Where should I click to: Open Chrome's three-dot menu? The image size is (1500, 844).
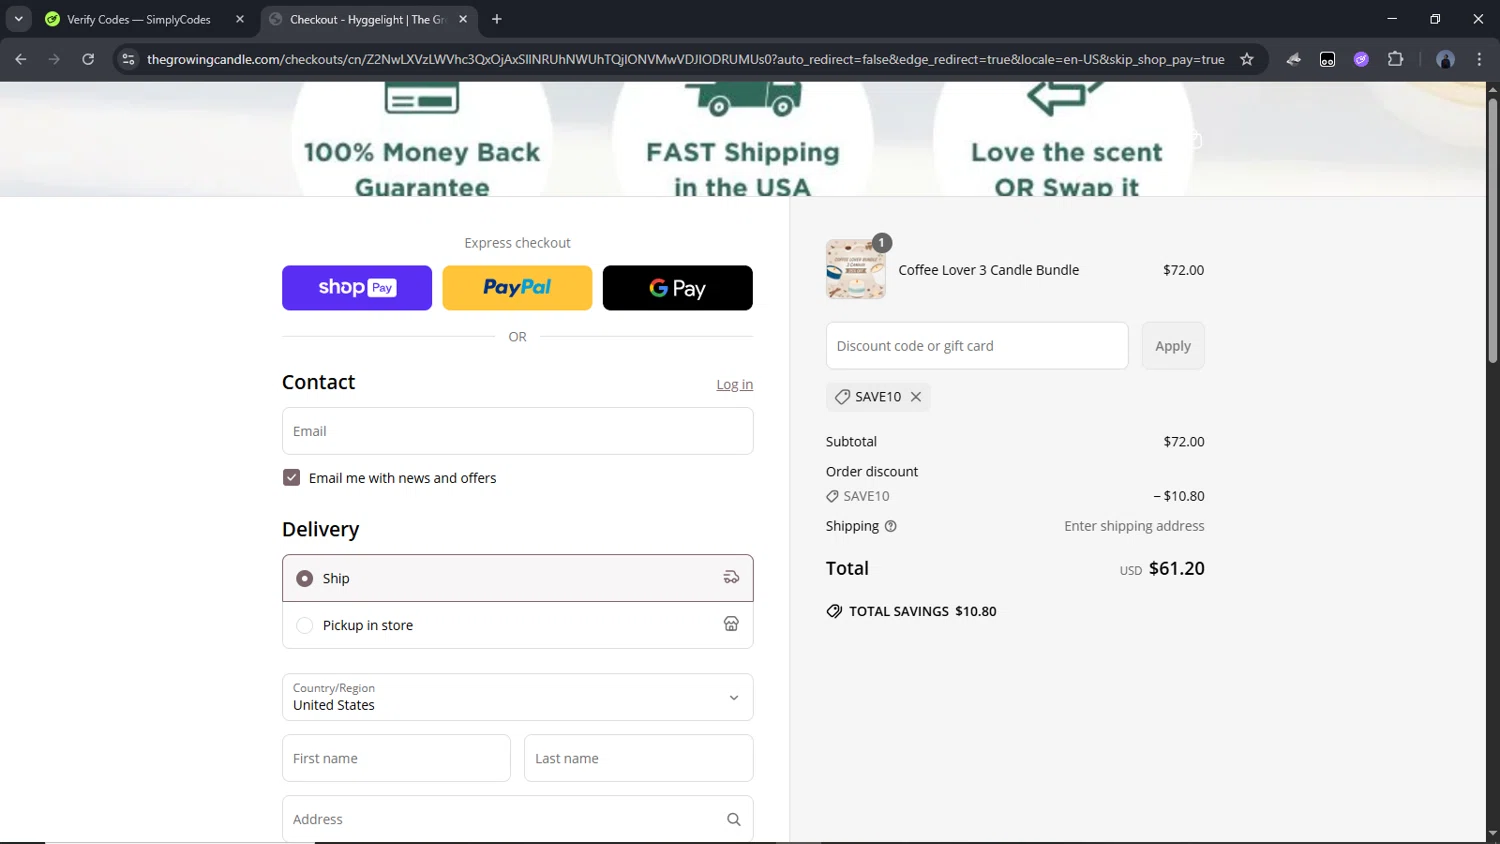coord(1479,59)
